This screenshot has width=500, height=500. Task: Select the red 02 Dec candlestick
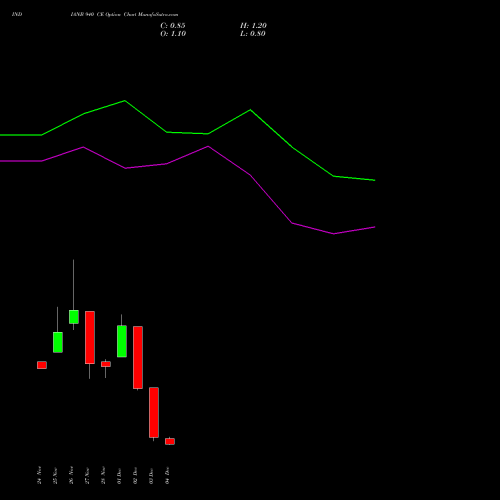(x=138, y=357)
